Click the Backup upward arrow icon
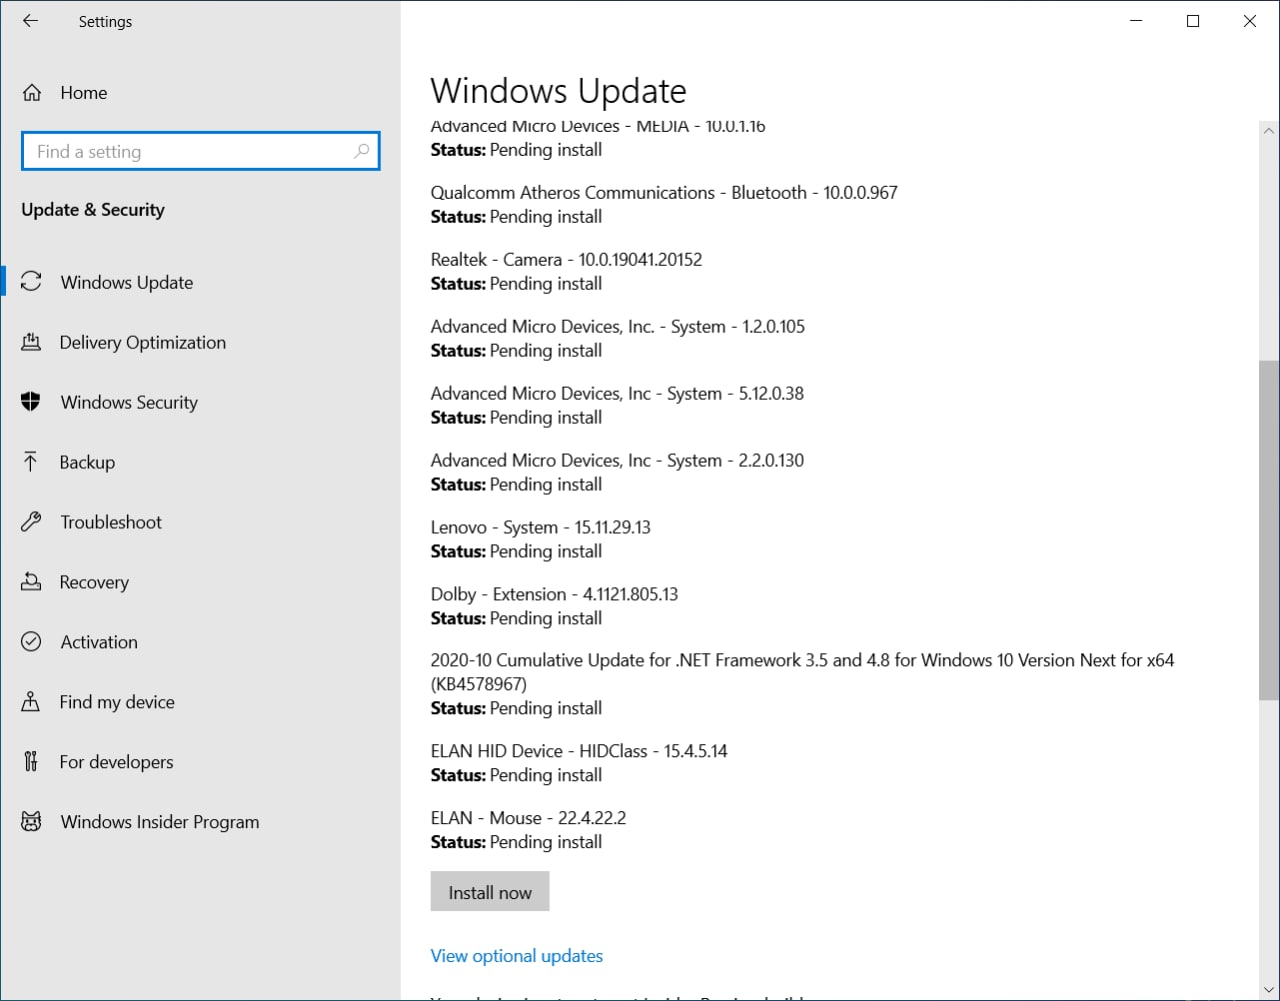 (31, 462)
